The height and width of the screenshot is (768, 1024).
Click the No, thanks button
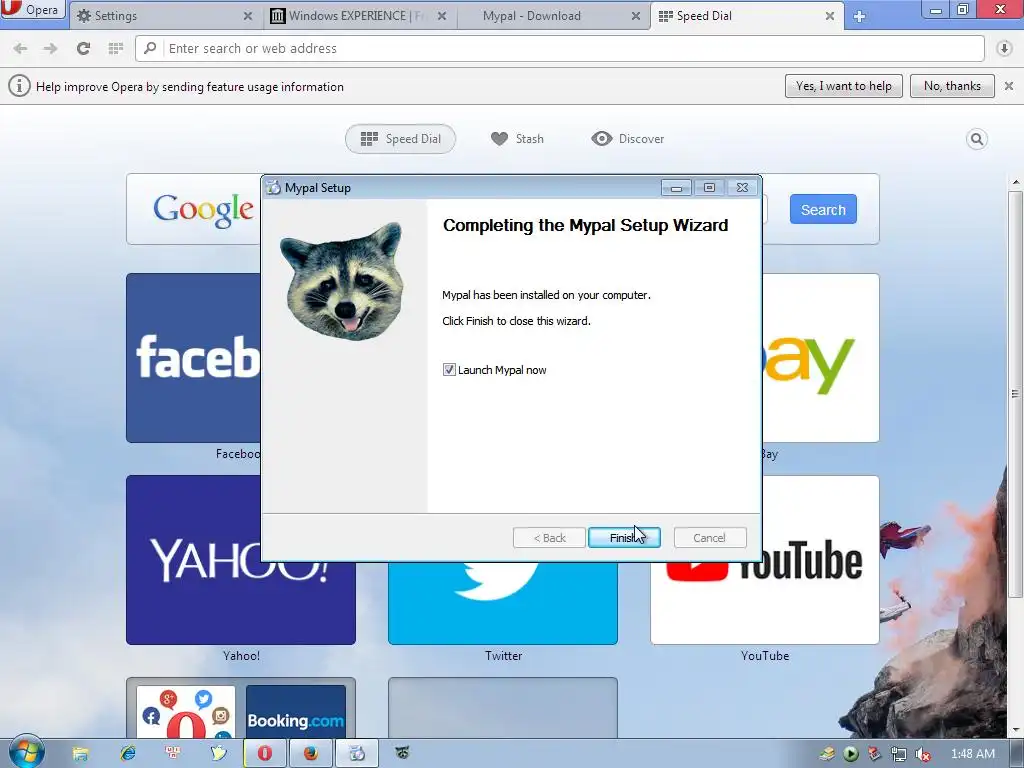952,86
